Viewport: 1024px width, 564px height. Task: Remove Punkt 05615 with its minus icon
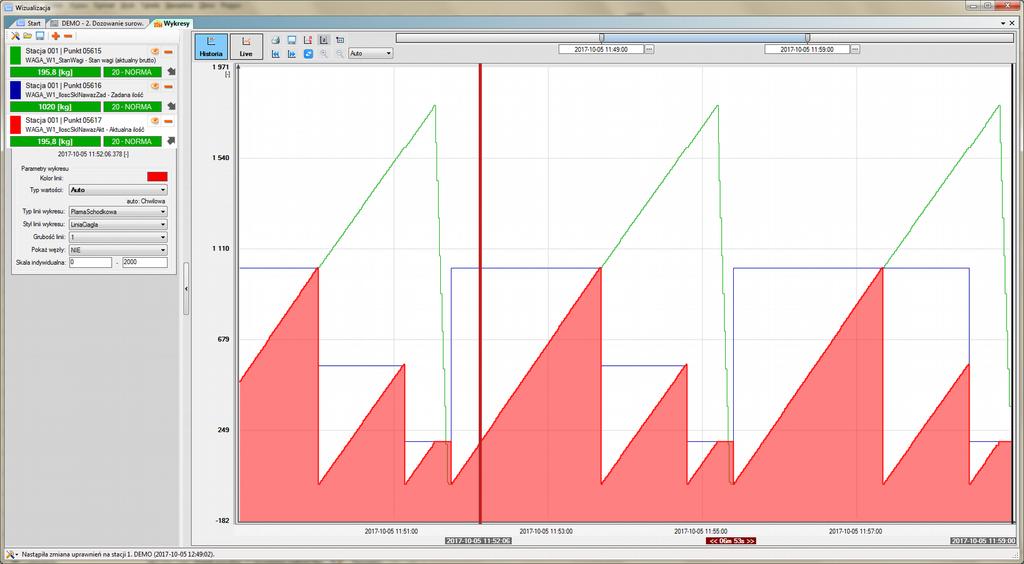coord(168,51)
